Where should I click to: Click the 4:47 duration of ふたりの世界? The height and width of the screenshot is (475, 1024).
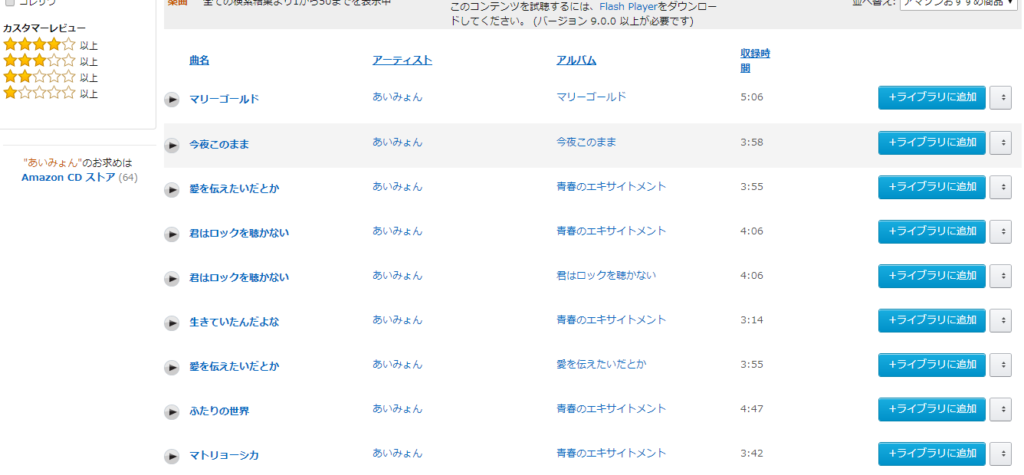752,408
